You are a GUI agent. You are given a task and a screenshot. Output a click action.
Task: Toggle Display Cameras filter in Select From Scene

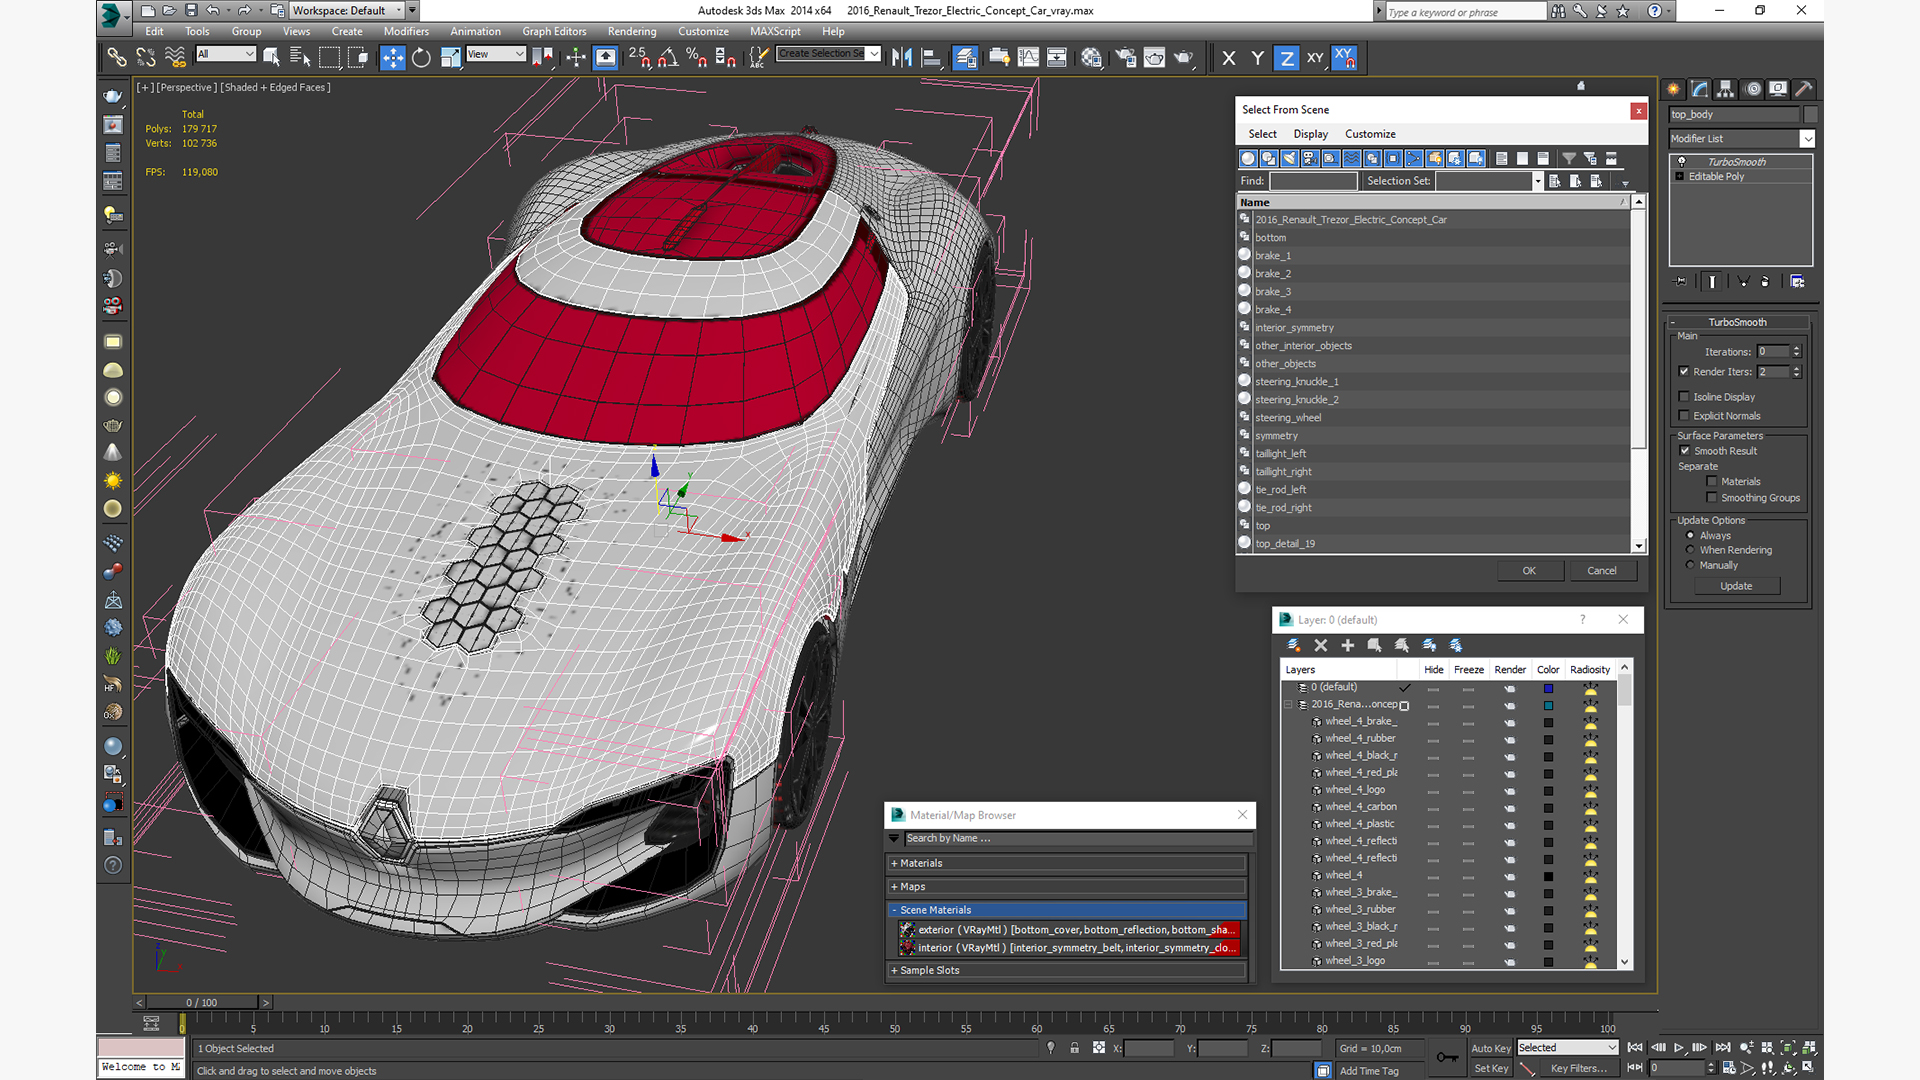(x=1310, y=159)
